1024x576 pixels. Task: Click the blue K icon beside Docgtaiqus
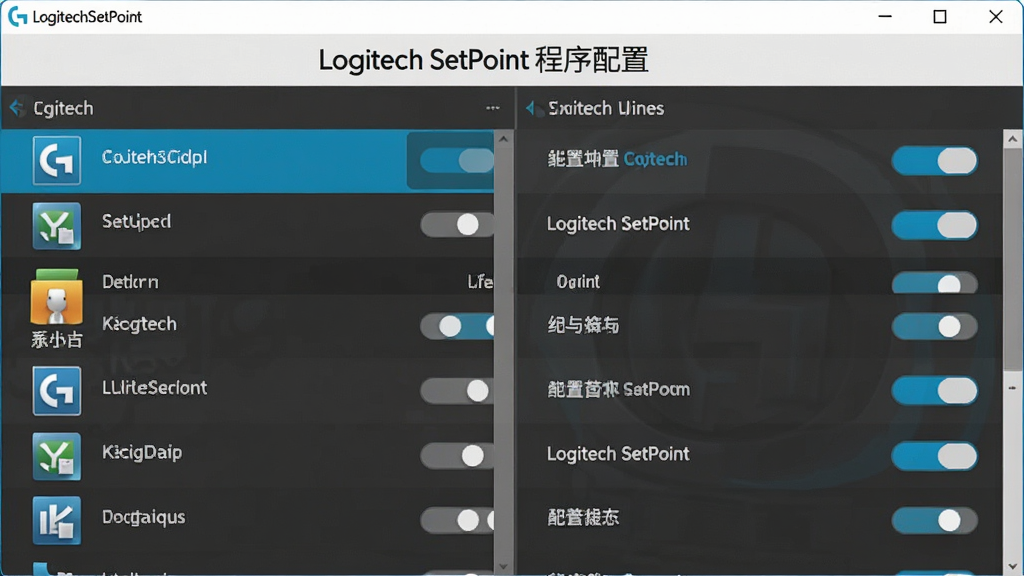[x=57, y=520]
